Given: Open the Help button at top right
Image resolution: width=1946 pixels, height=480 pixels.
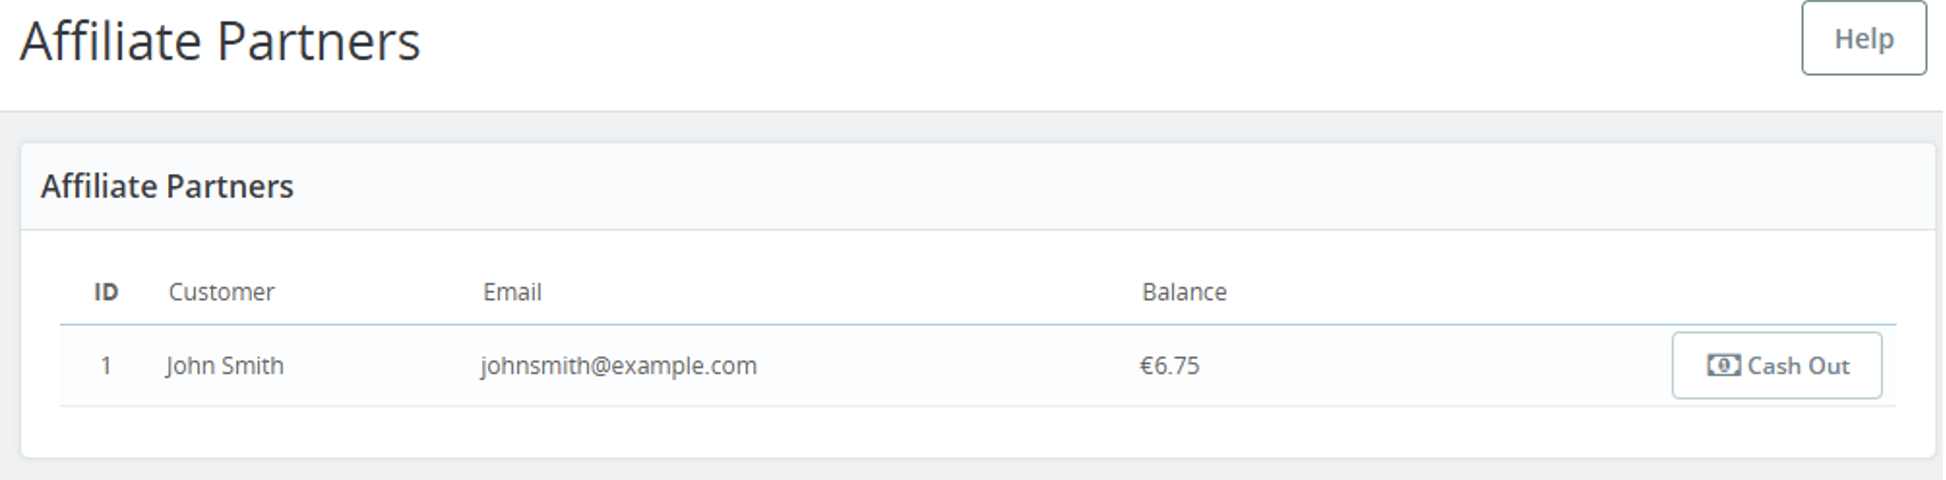Looking at the screenshot, I should pyautogui.click(x=1864, y=38).
